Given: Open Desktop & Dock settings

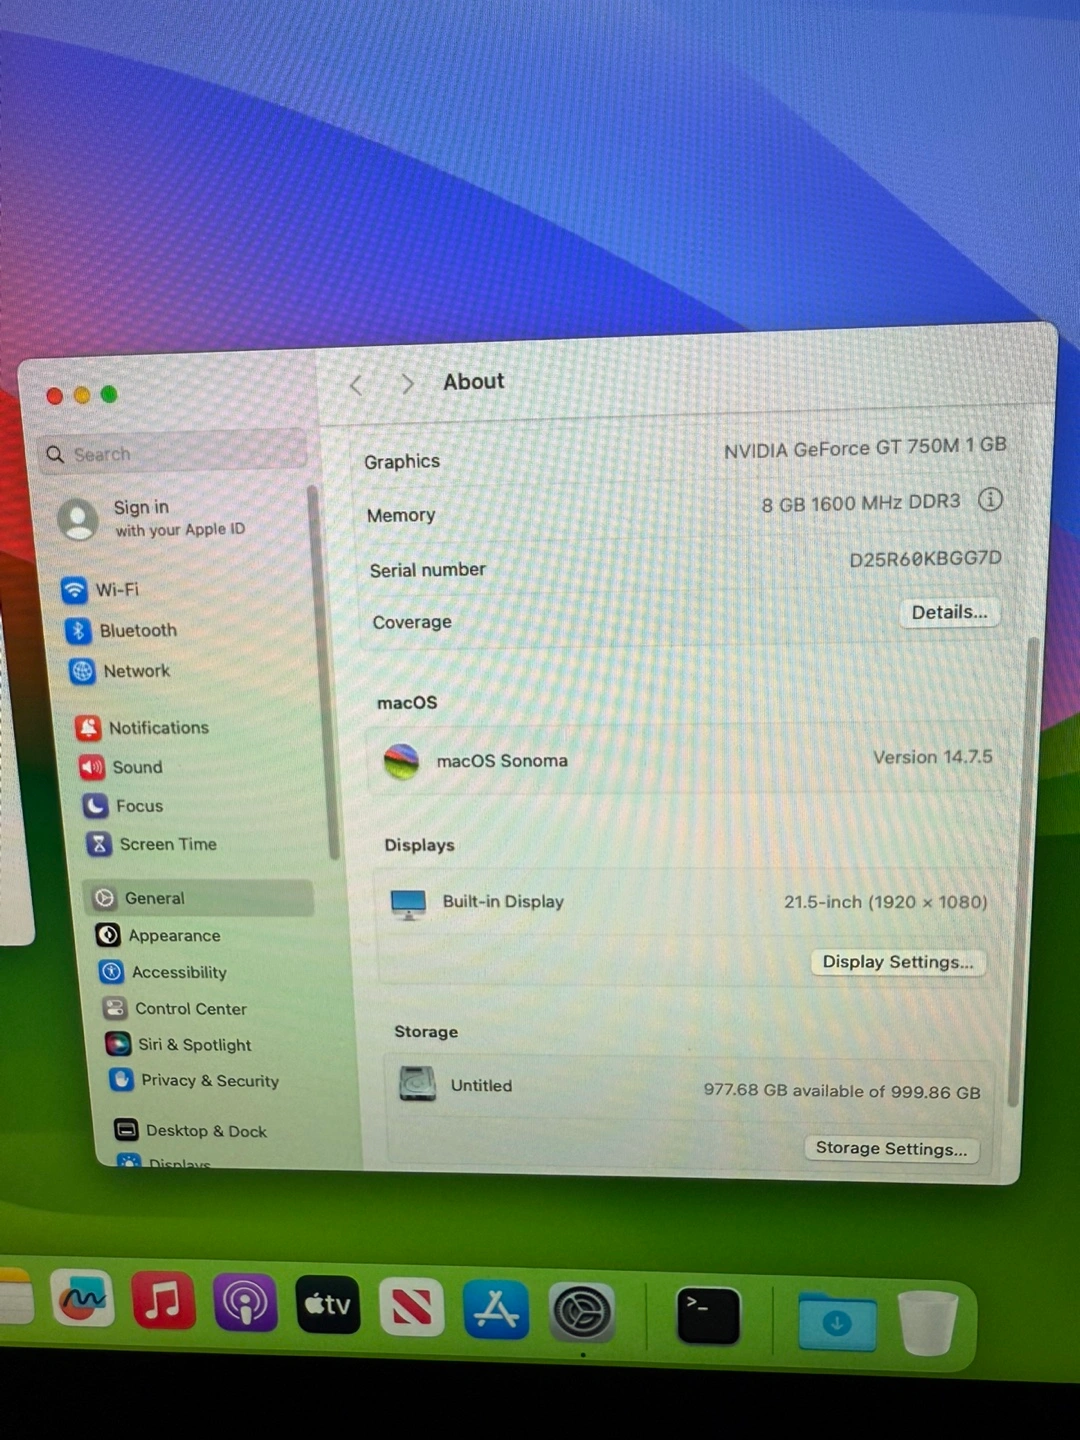Looking at the screenshot, I should tap(190, 1130).
